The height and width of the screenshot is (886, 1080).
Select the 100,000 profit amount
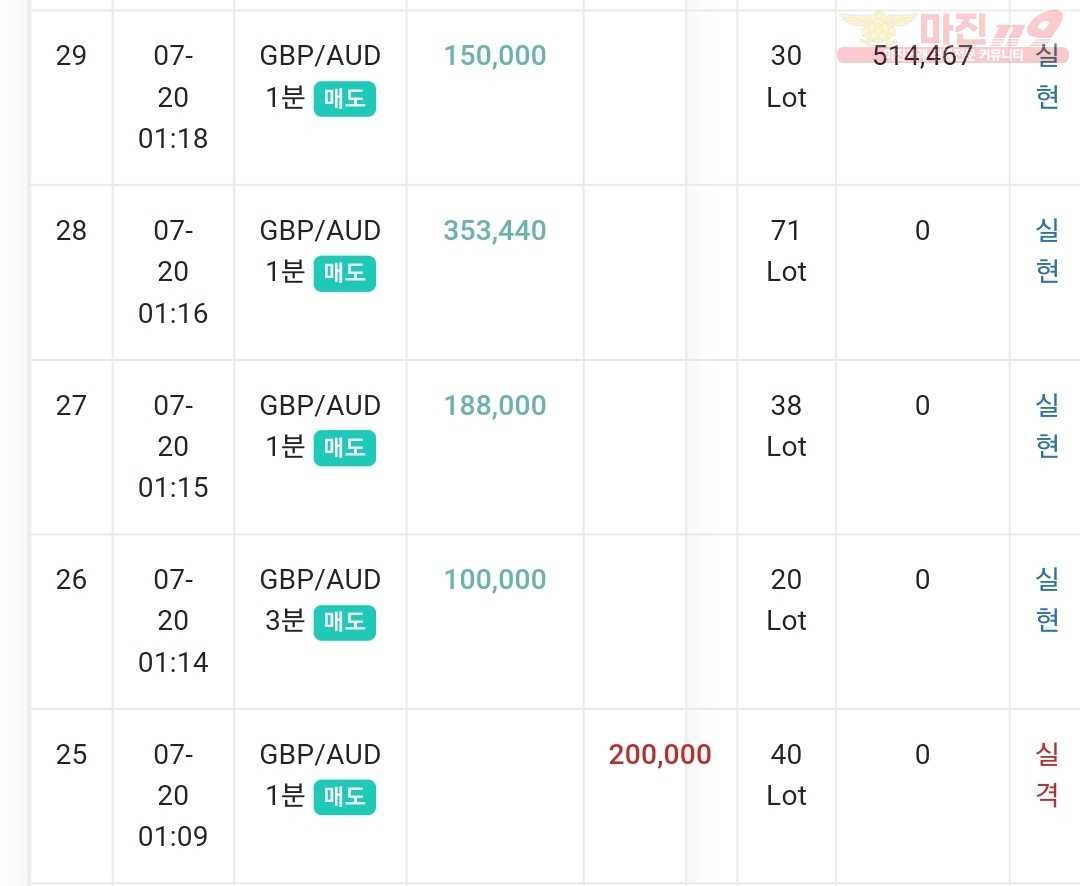click(495, 580)
